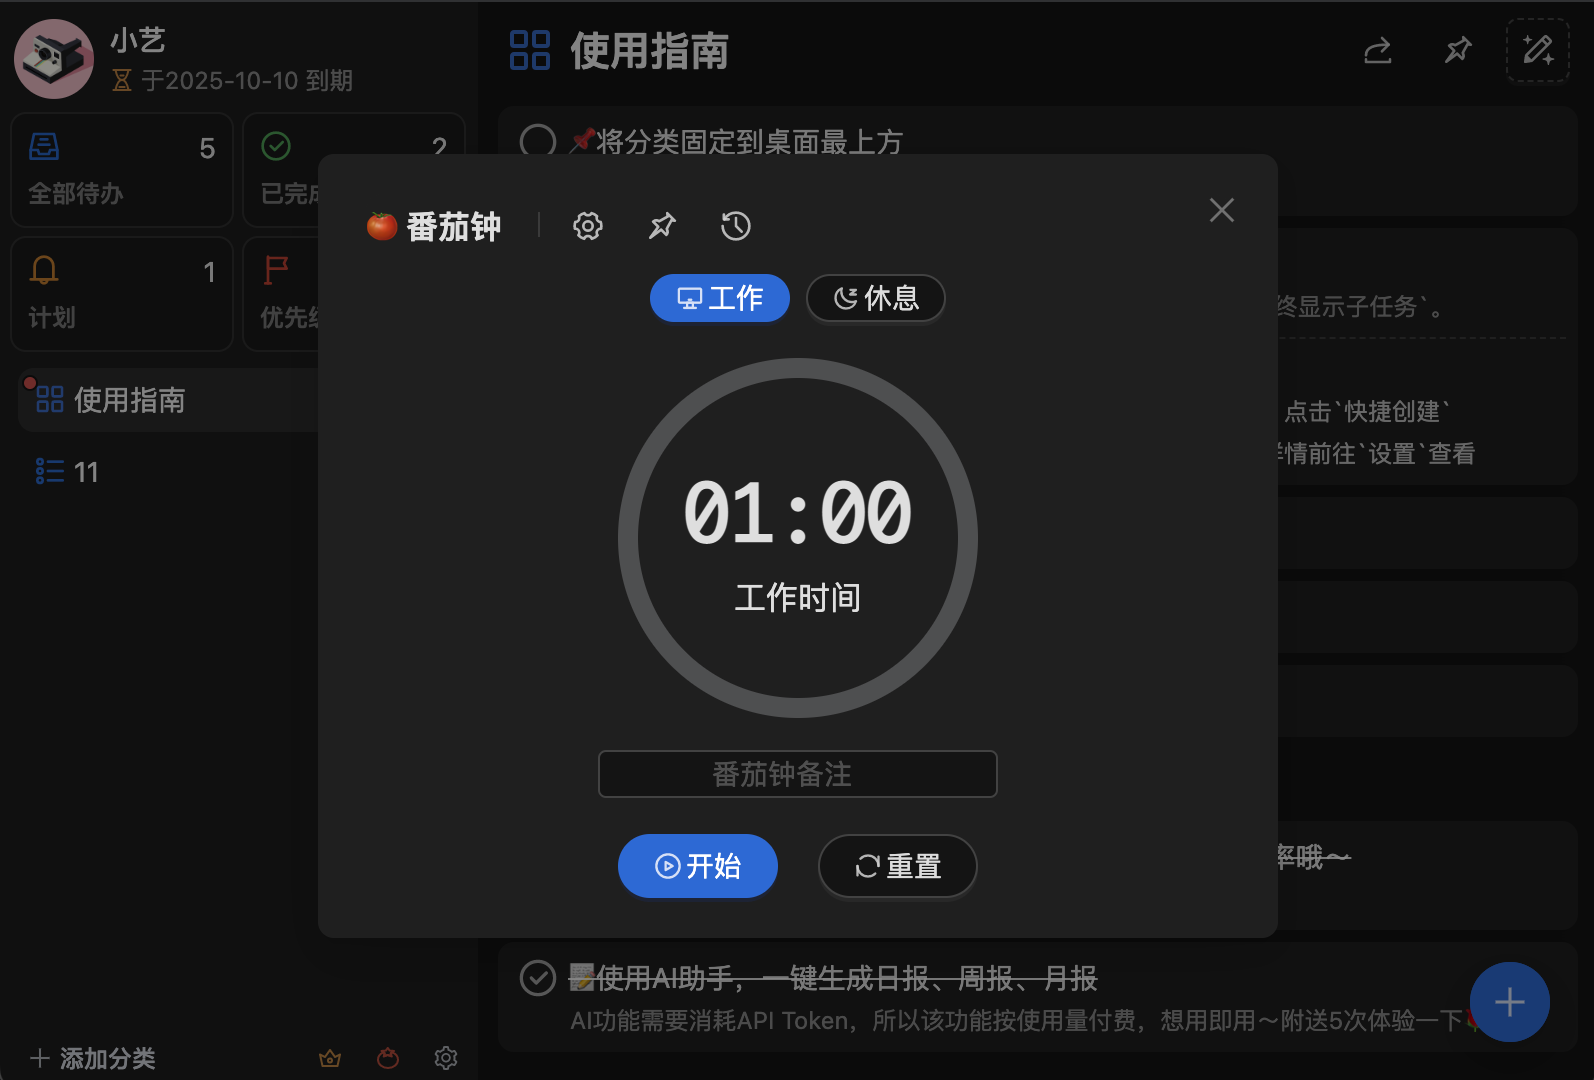Pin the Pomodoro timer window
This screenshot has width=1594, height=1080.
pyautogui.click(x=662, y=226)
